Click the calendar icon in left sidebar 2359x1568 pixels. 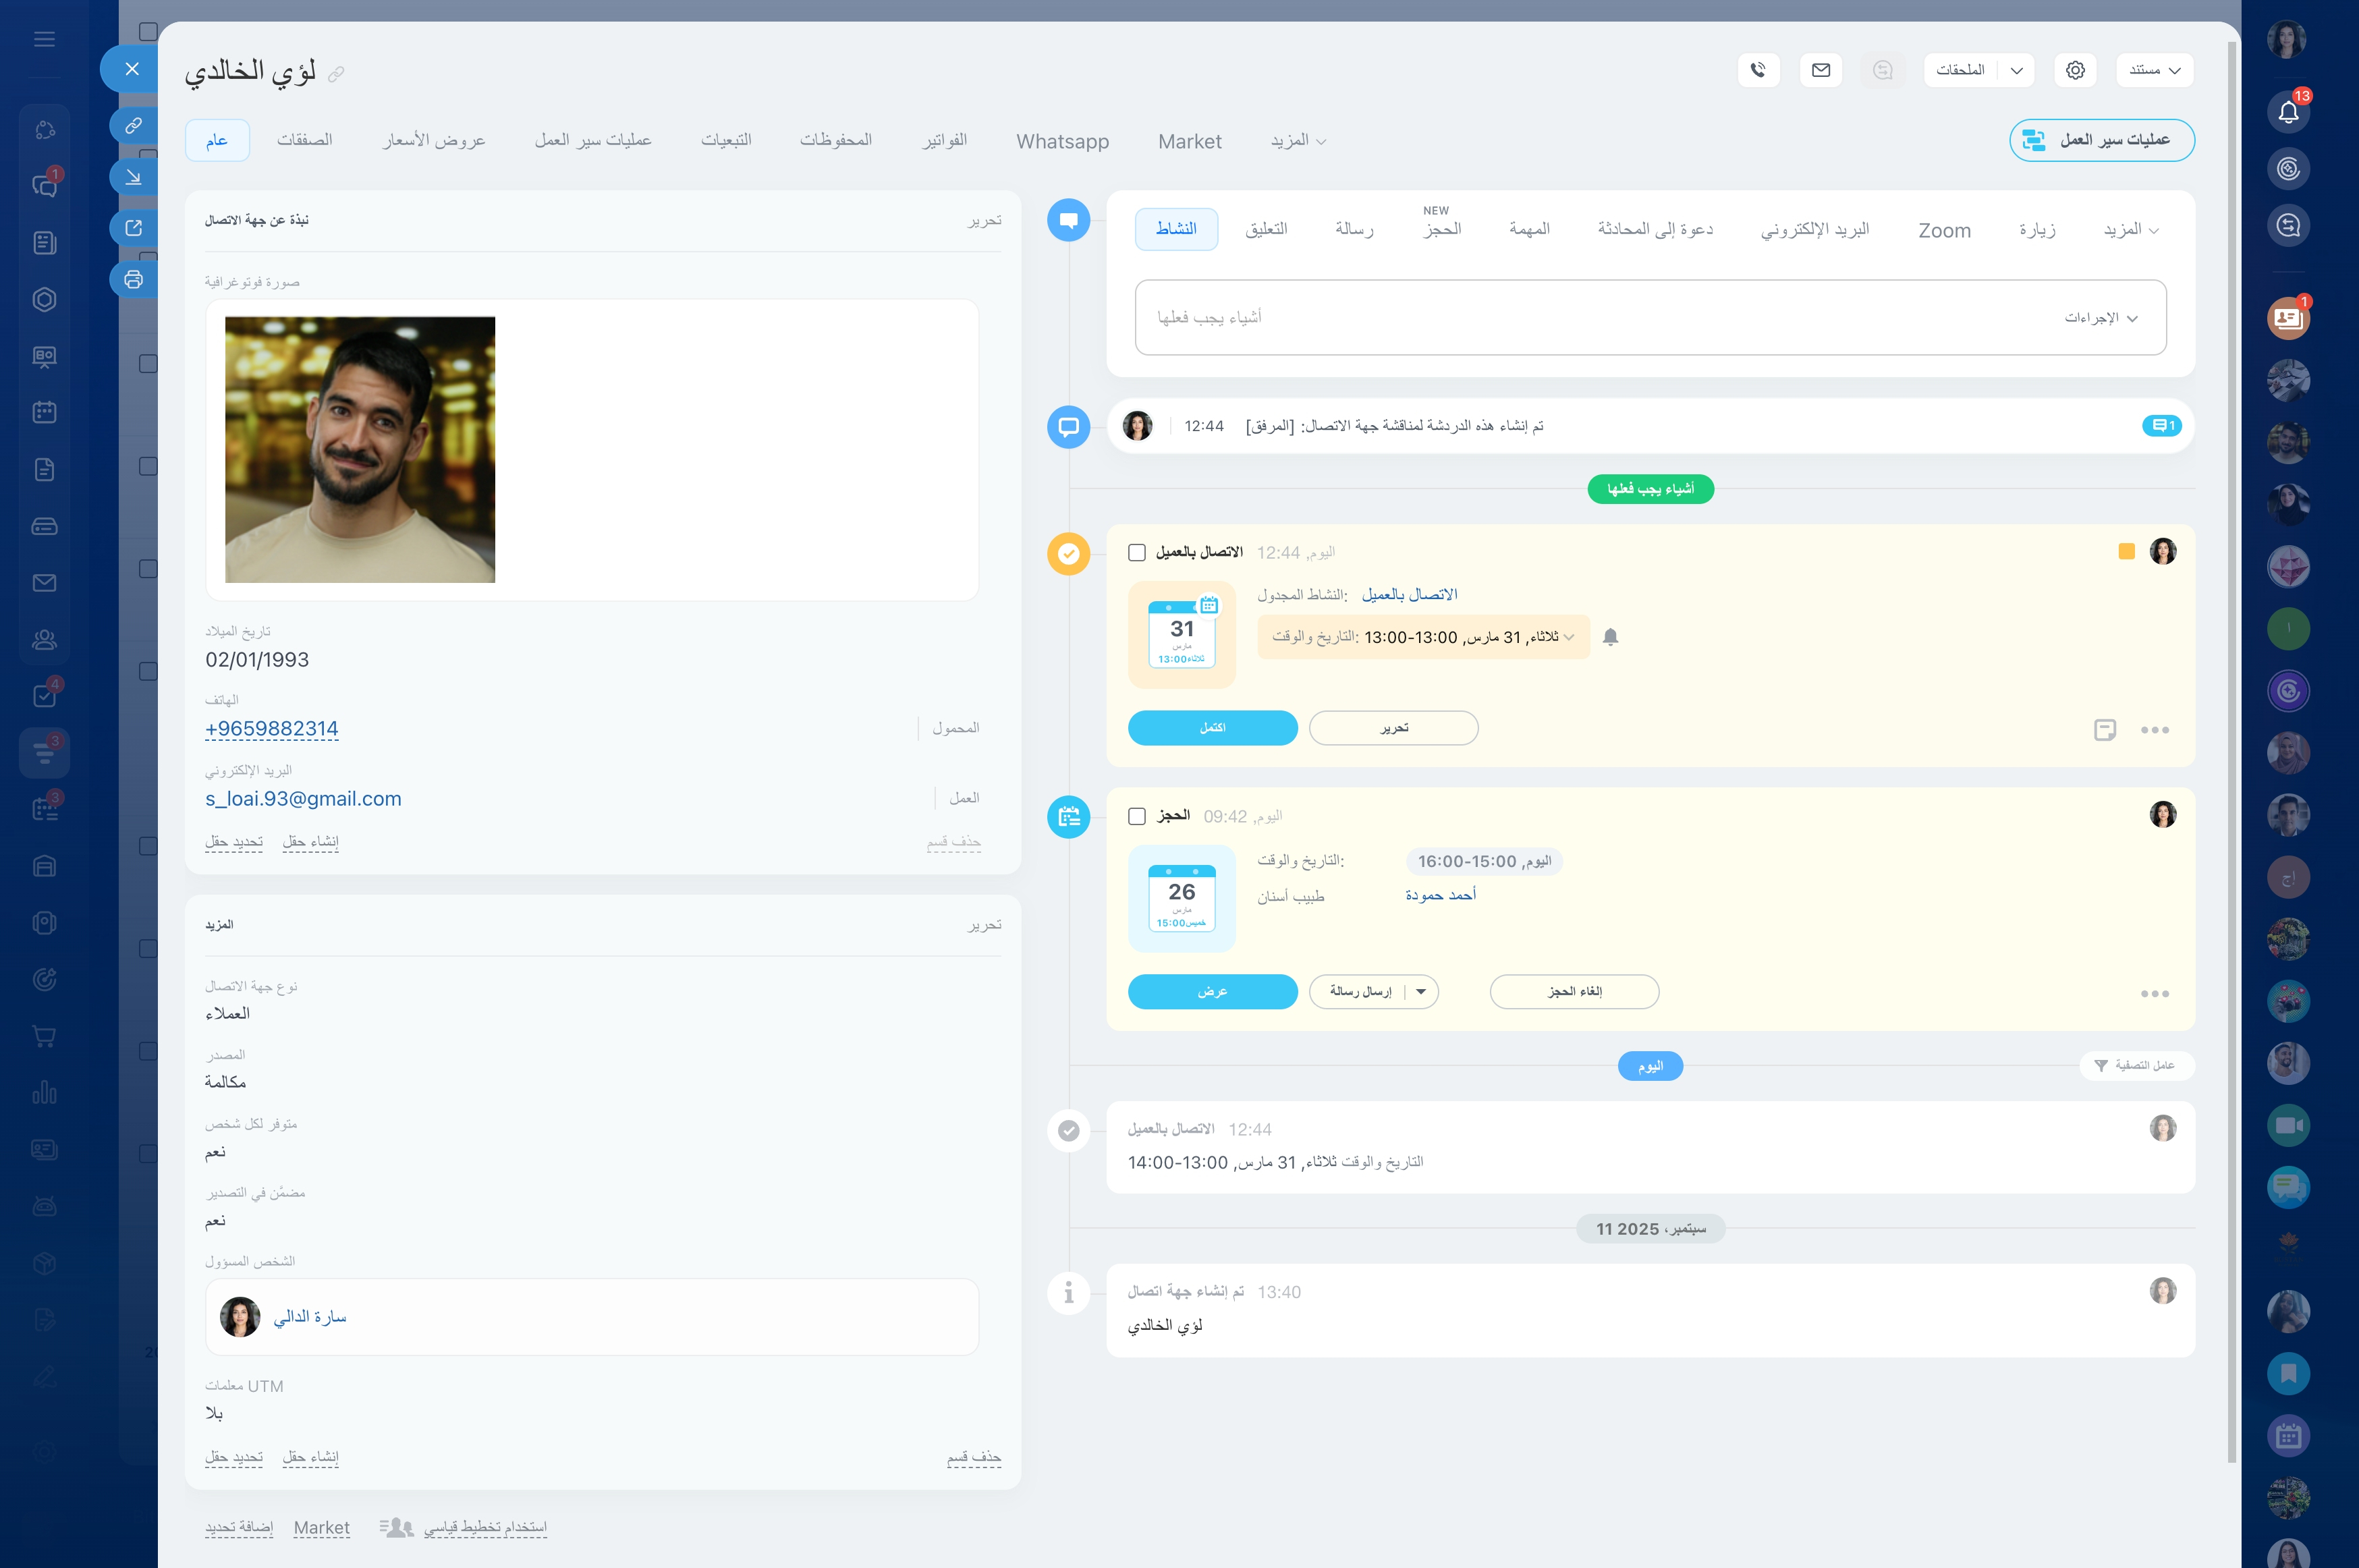pyautogui.click(x=44, y=412)
